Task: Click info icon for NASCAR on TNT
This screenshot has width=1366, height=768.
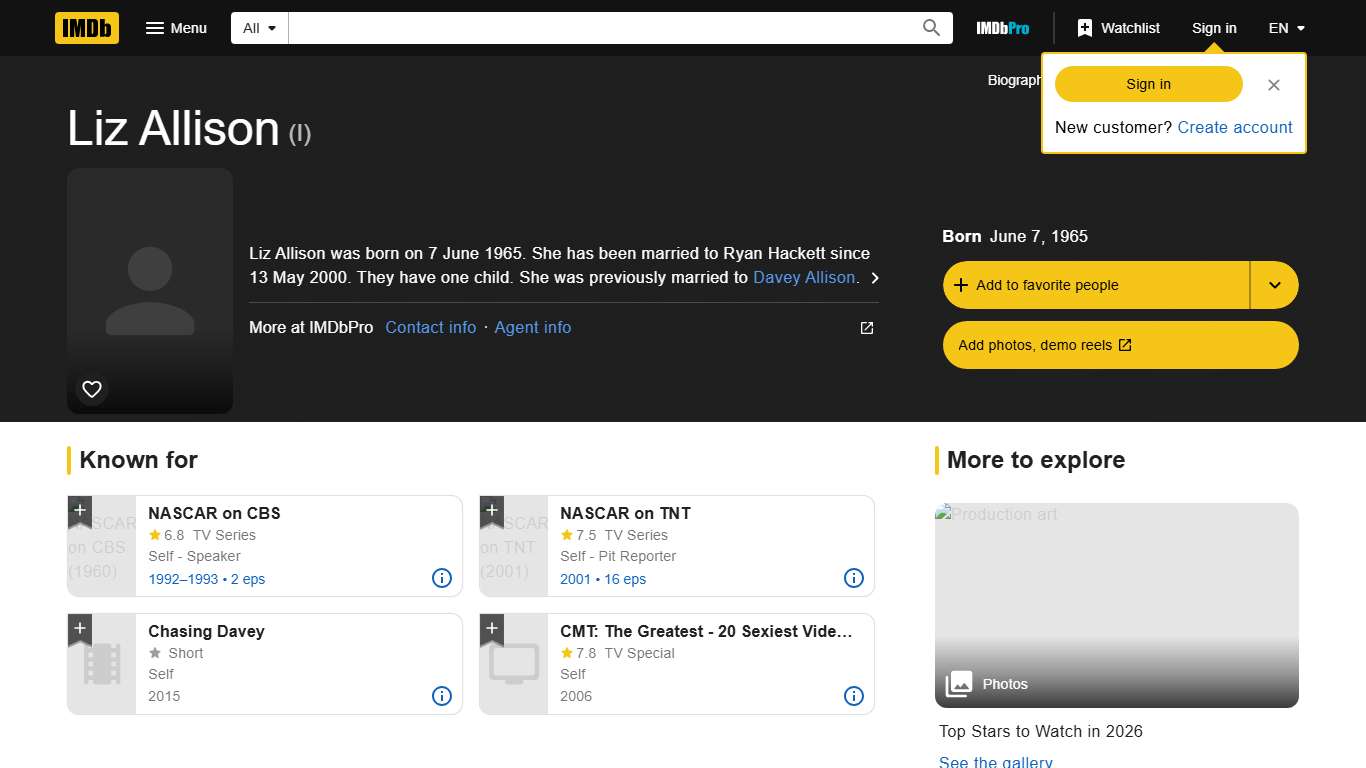Action: click(x=854, y=578)
